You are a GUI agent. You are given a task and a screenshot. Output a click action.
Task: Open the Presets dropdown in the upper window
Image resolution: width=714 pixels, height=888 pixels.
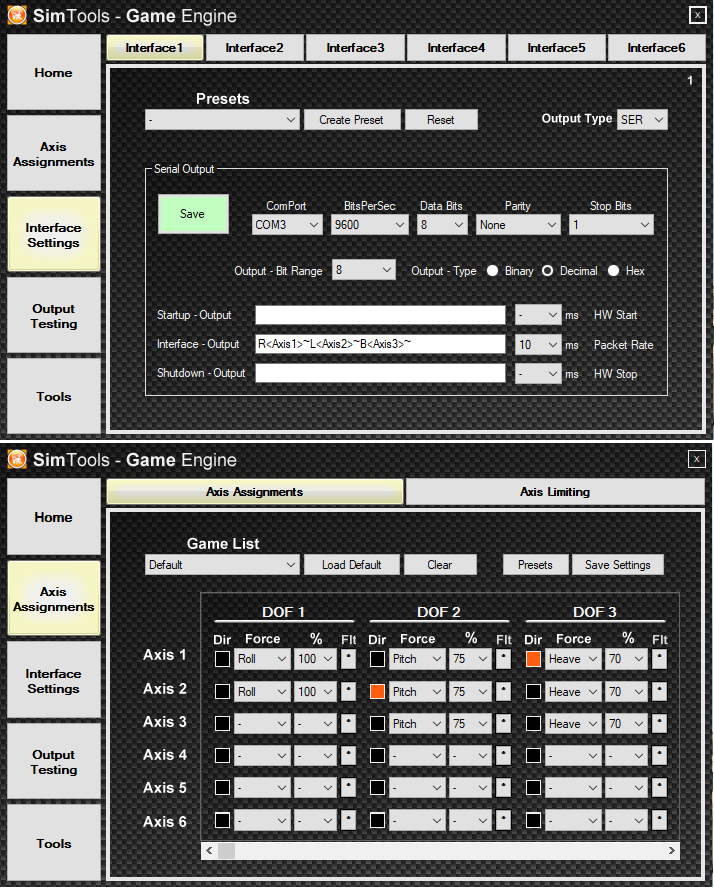point(222,119)
